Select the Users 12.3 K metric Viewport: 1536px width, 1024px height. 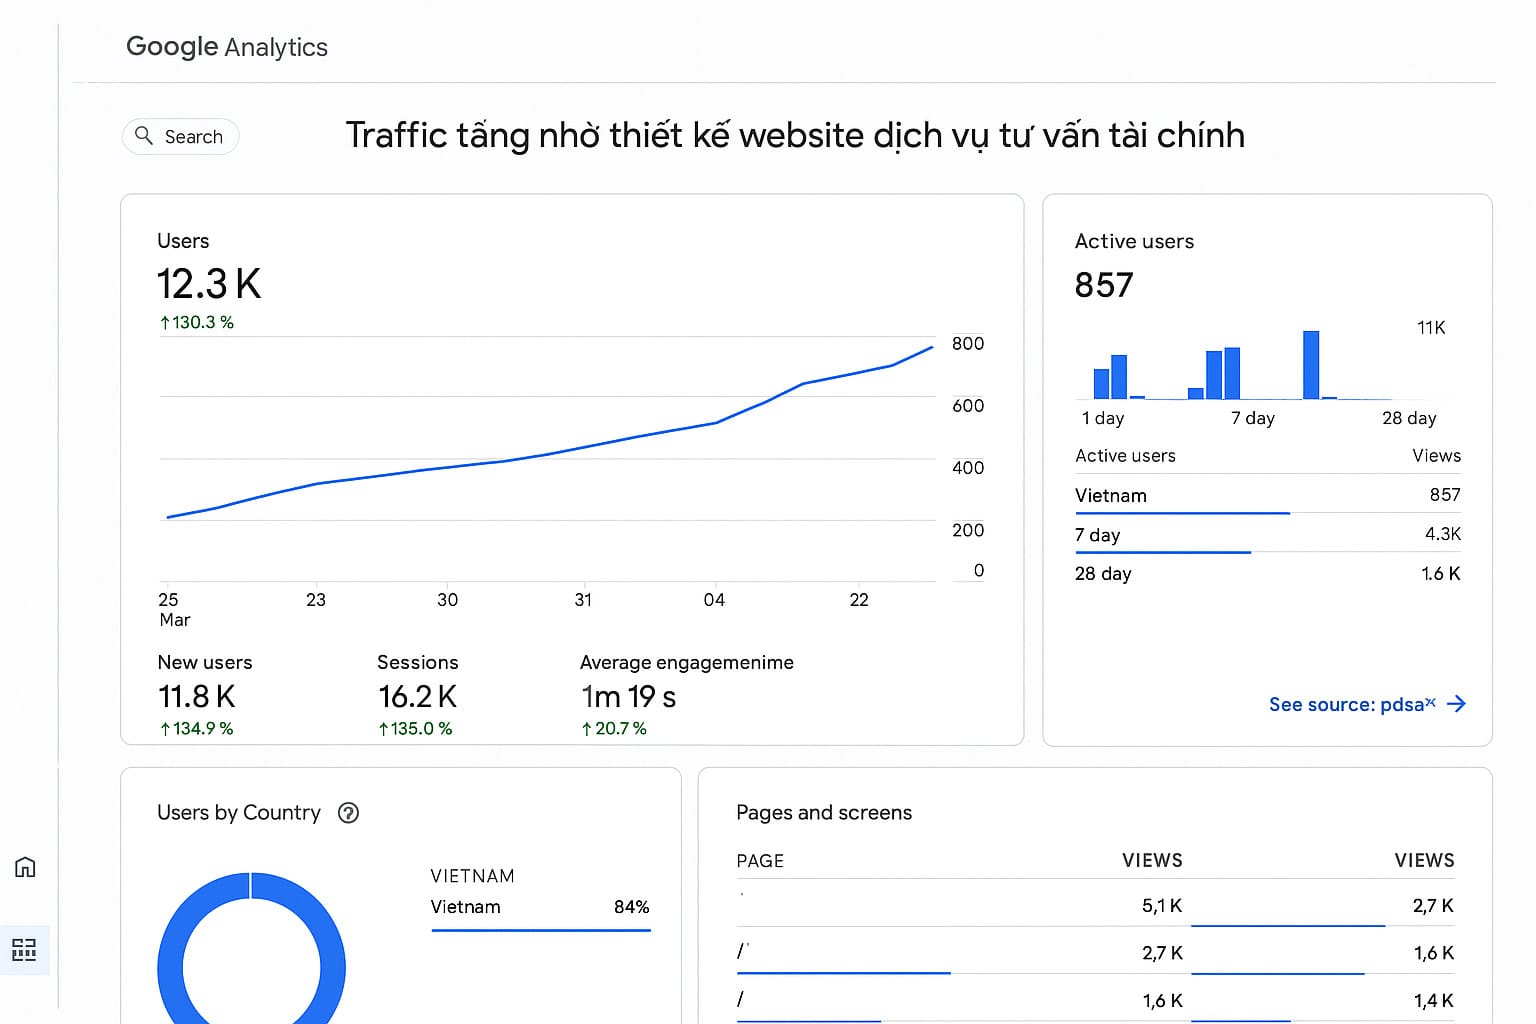[x=209, y=284]
